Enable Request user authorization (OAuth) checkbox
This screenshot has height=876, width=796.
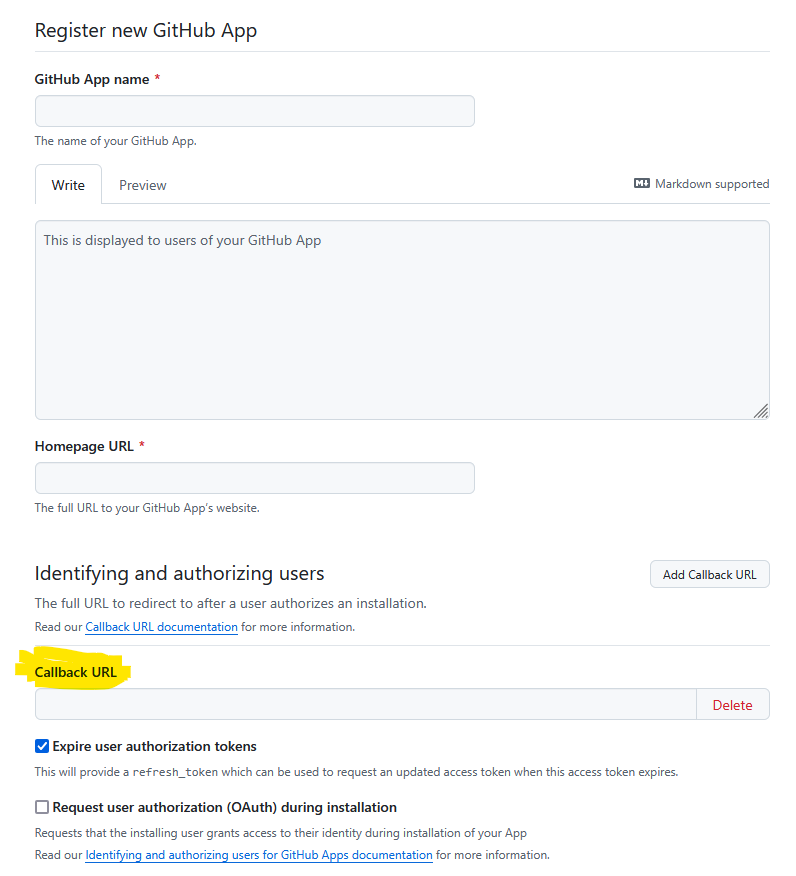pyautogui.click(x=42, y=807)
